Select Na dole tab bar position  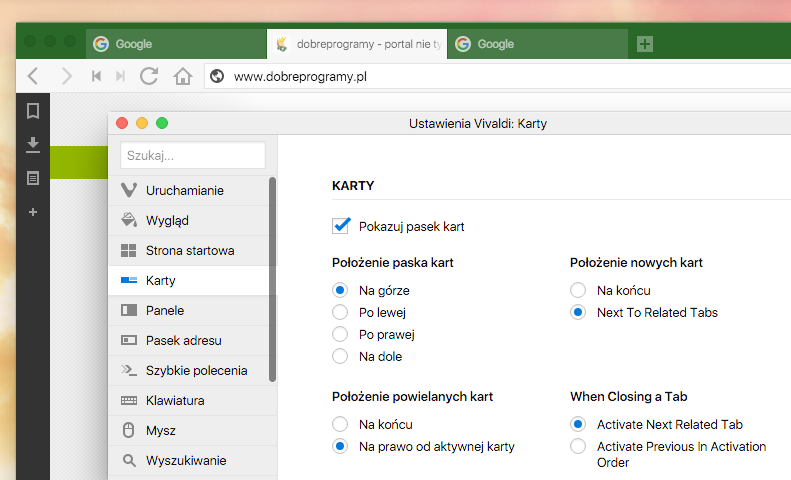click(x=341, y=356)
